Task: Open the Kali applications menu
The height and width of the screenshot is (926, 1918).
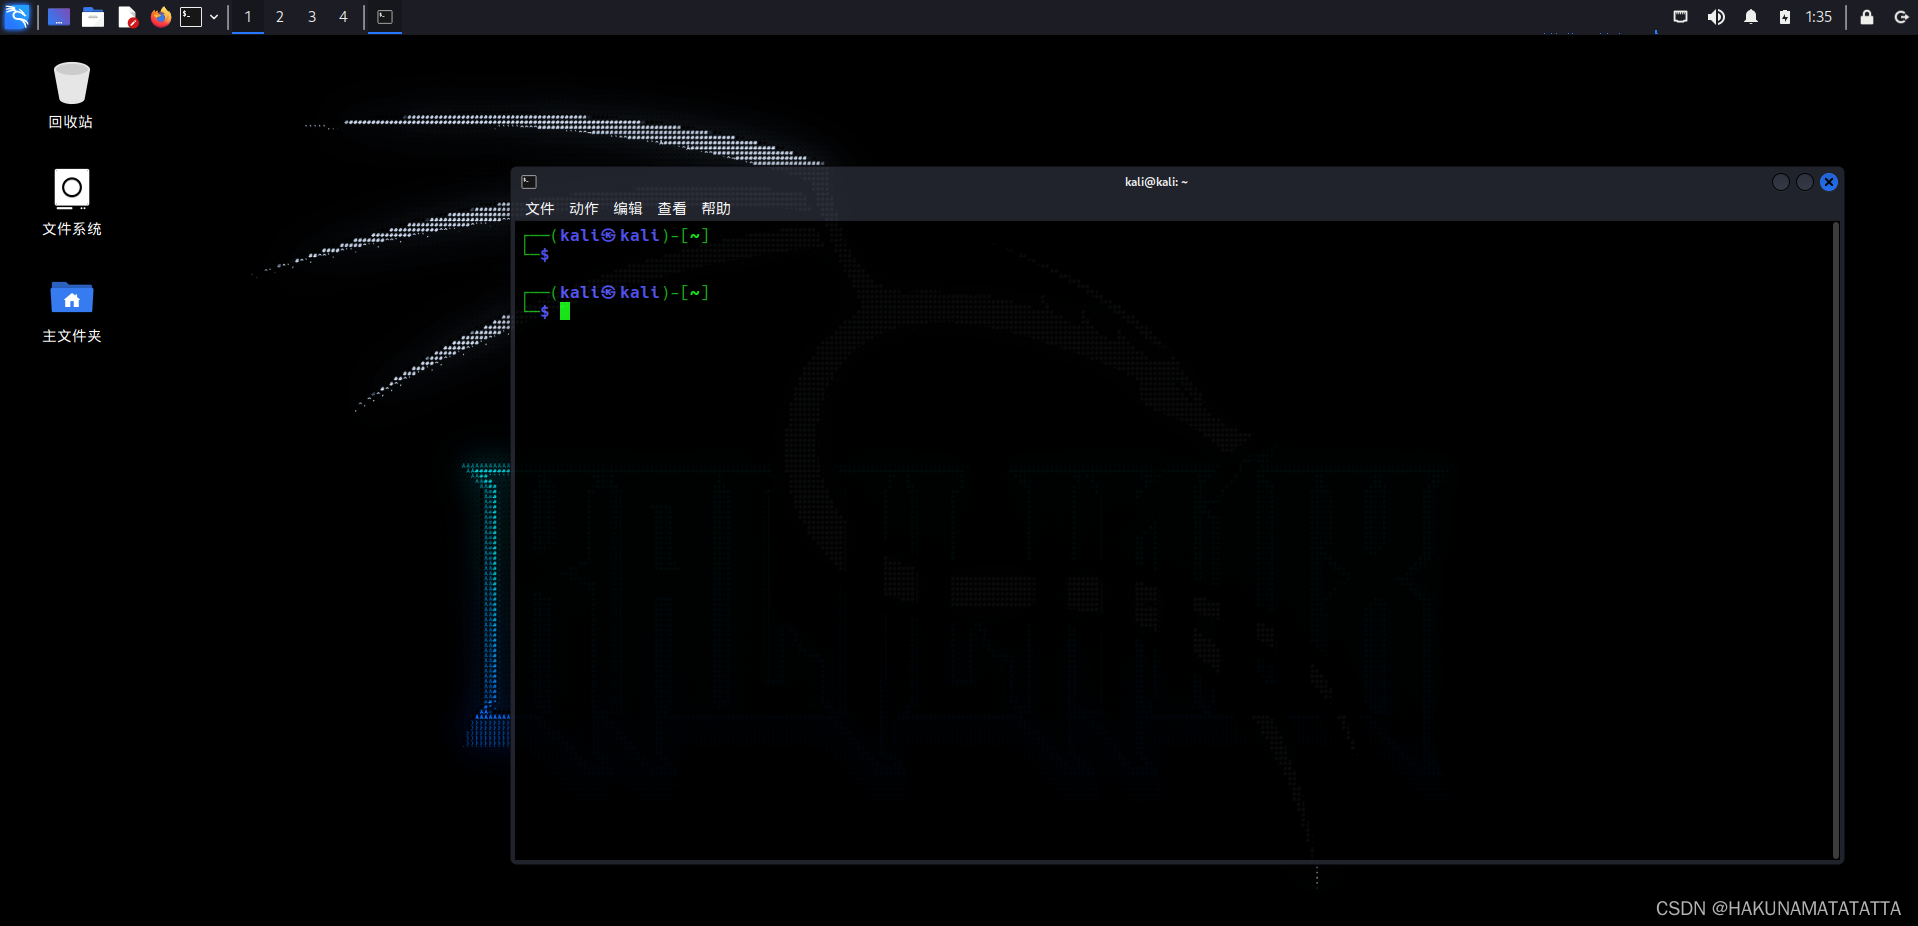Action: point(17,17)
